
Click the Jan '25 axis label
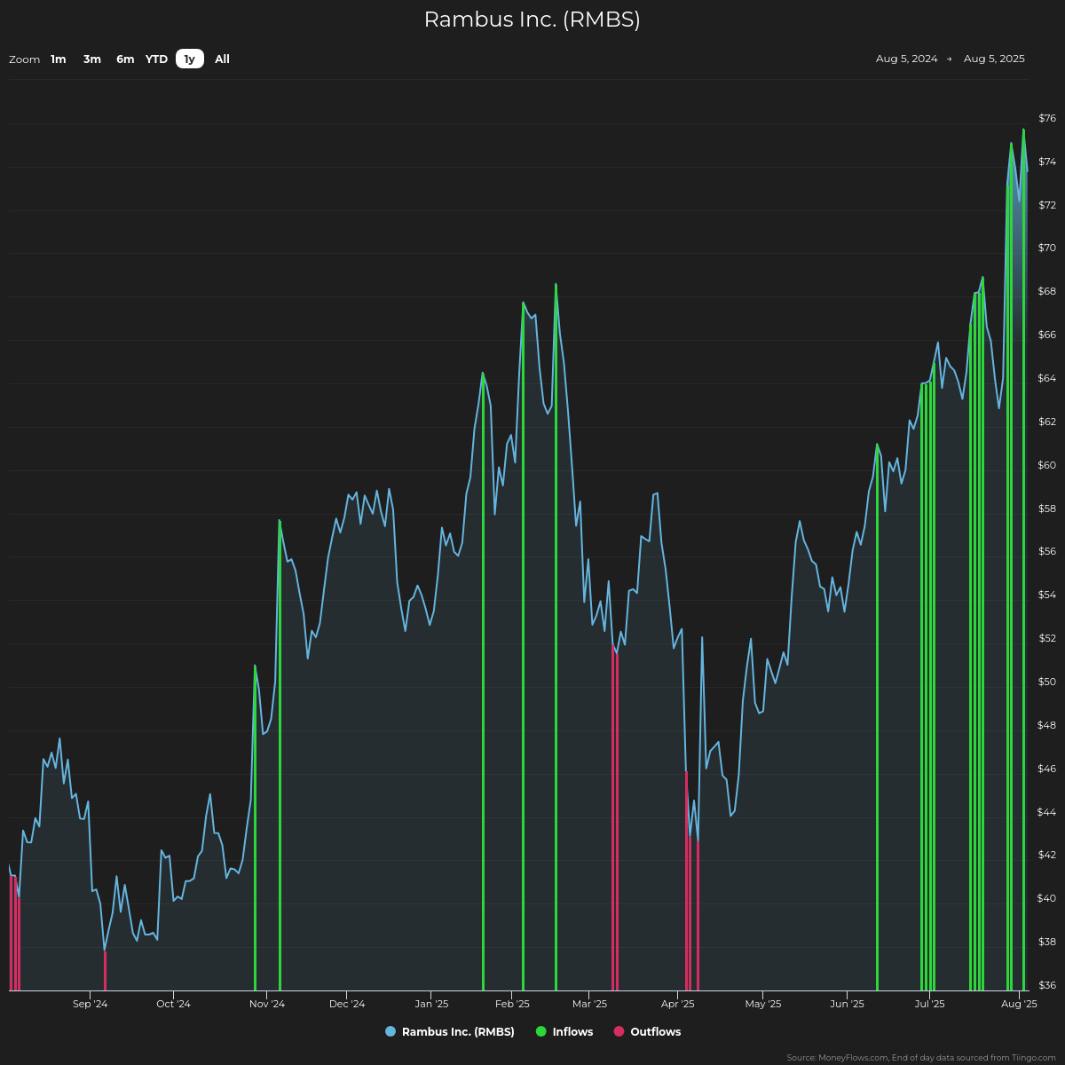[x=432, y=1004]
